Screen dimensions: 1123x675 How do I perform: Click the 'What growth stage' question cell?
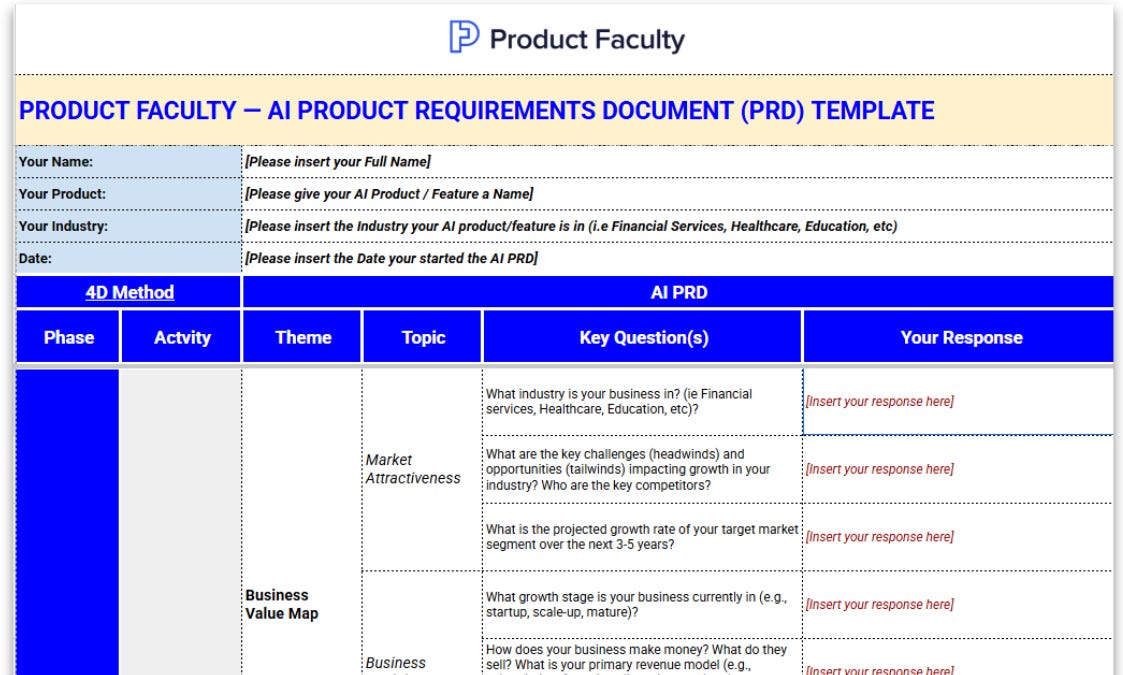(642, 605)
